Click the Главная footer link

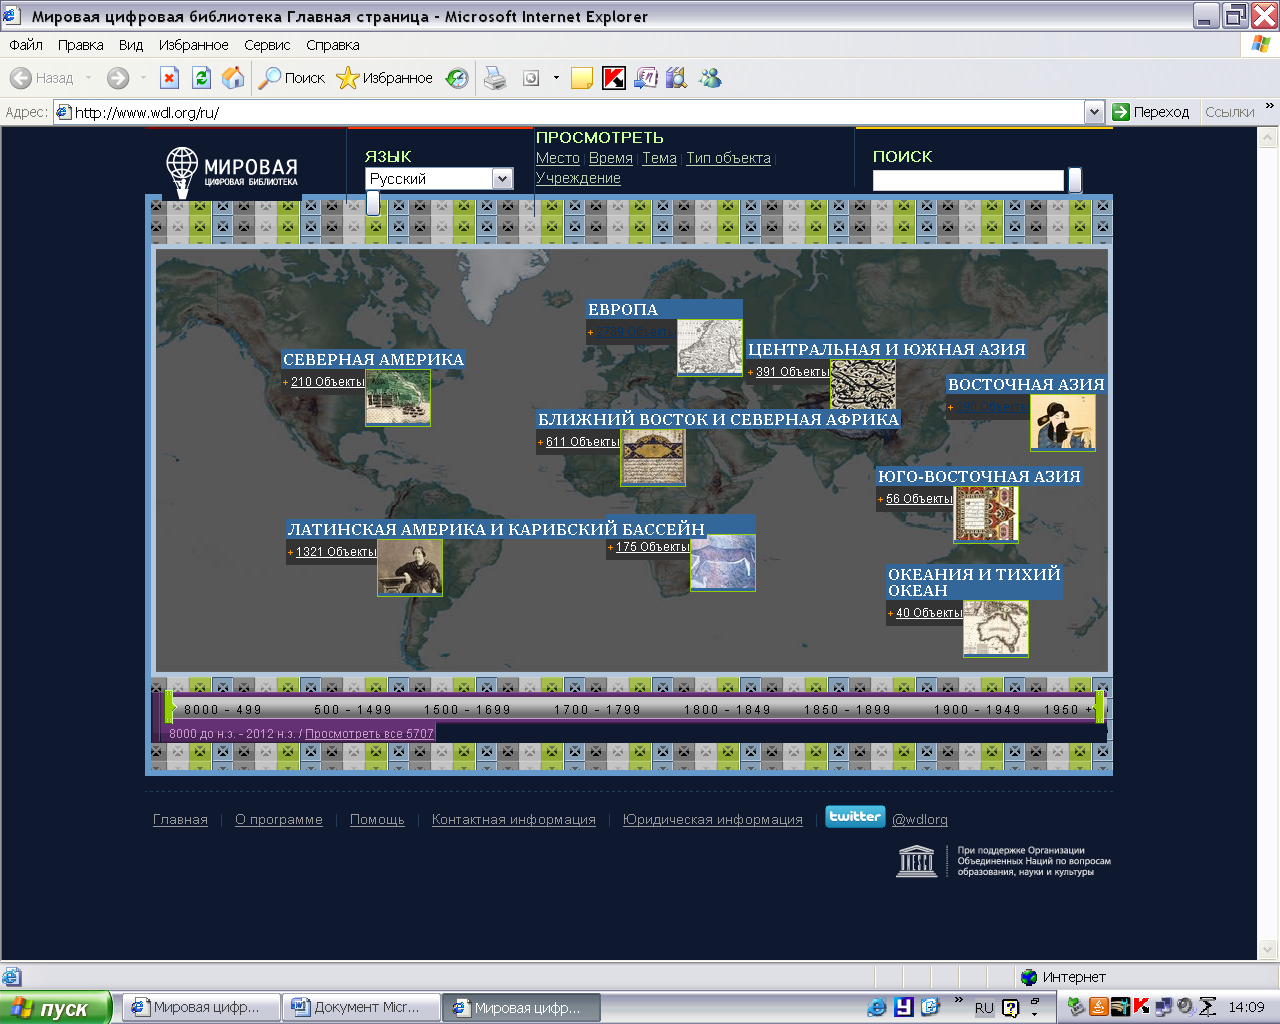pos(180,820)
